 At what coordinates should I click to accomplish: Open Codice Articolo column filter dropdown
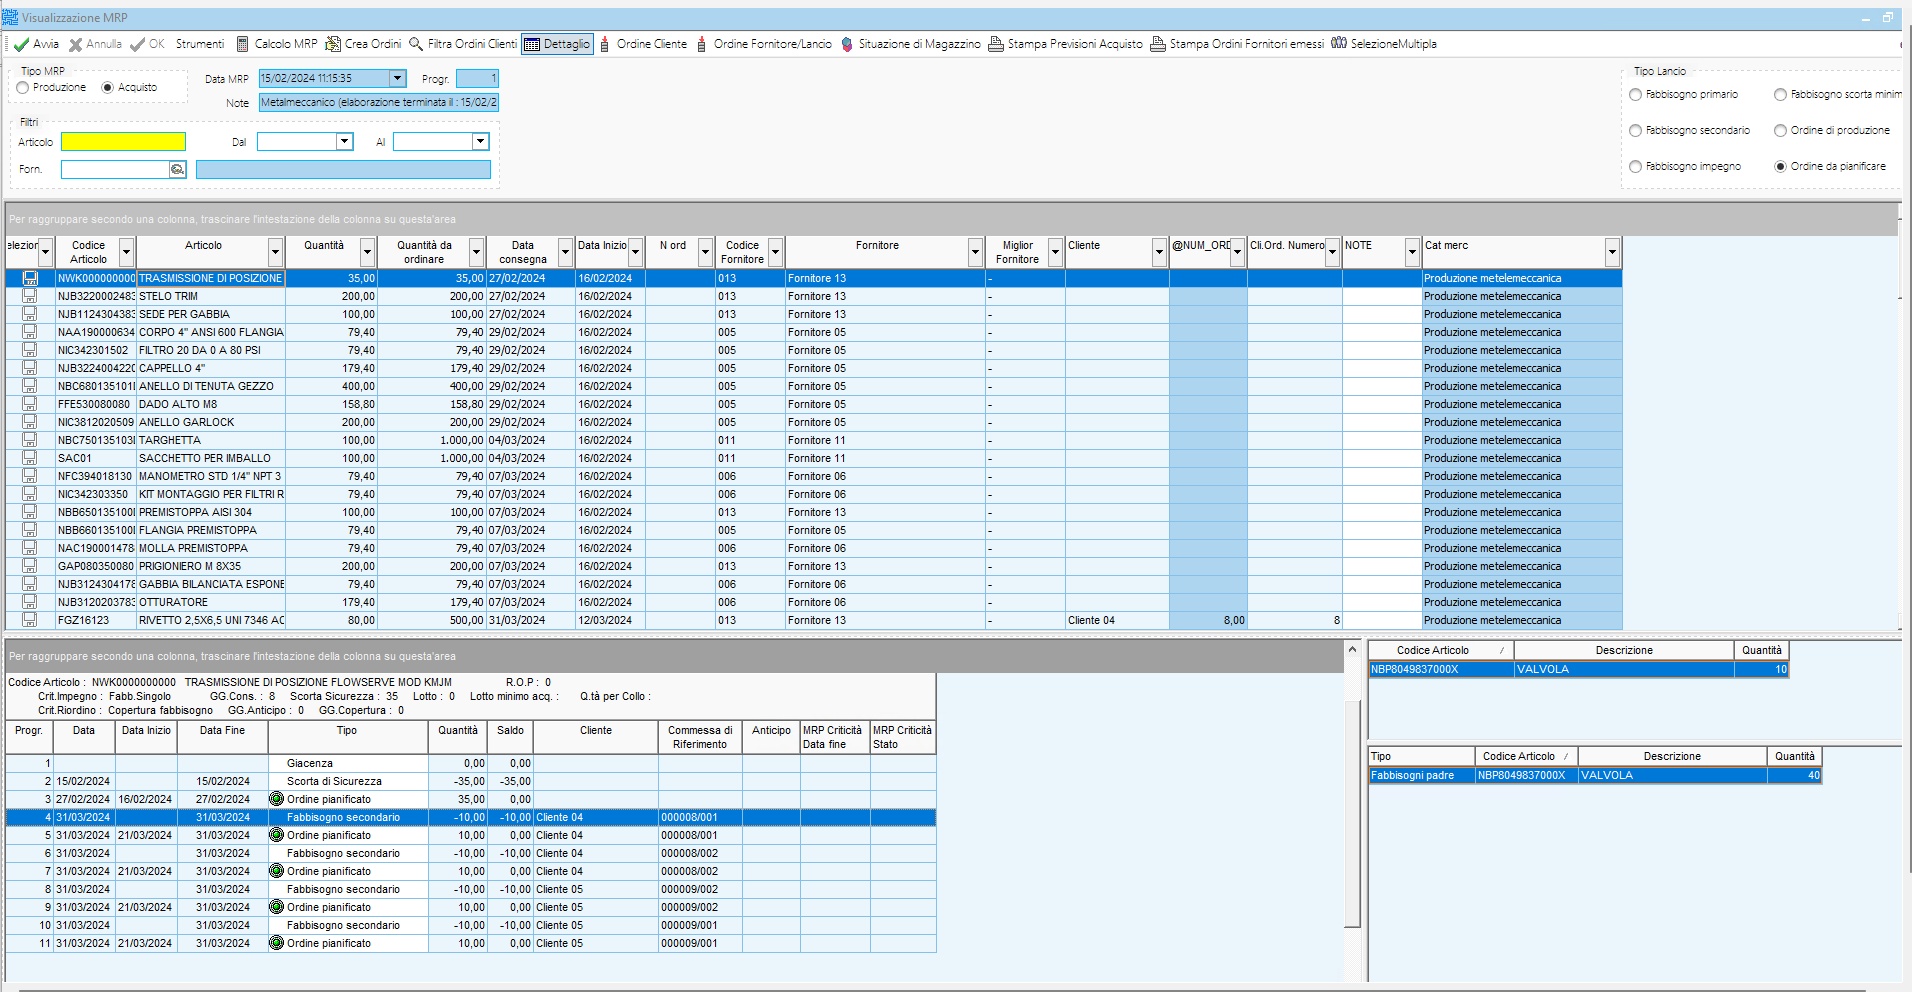point(126,252)
